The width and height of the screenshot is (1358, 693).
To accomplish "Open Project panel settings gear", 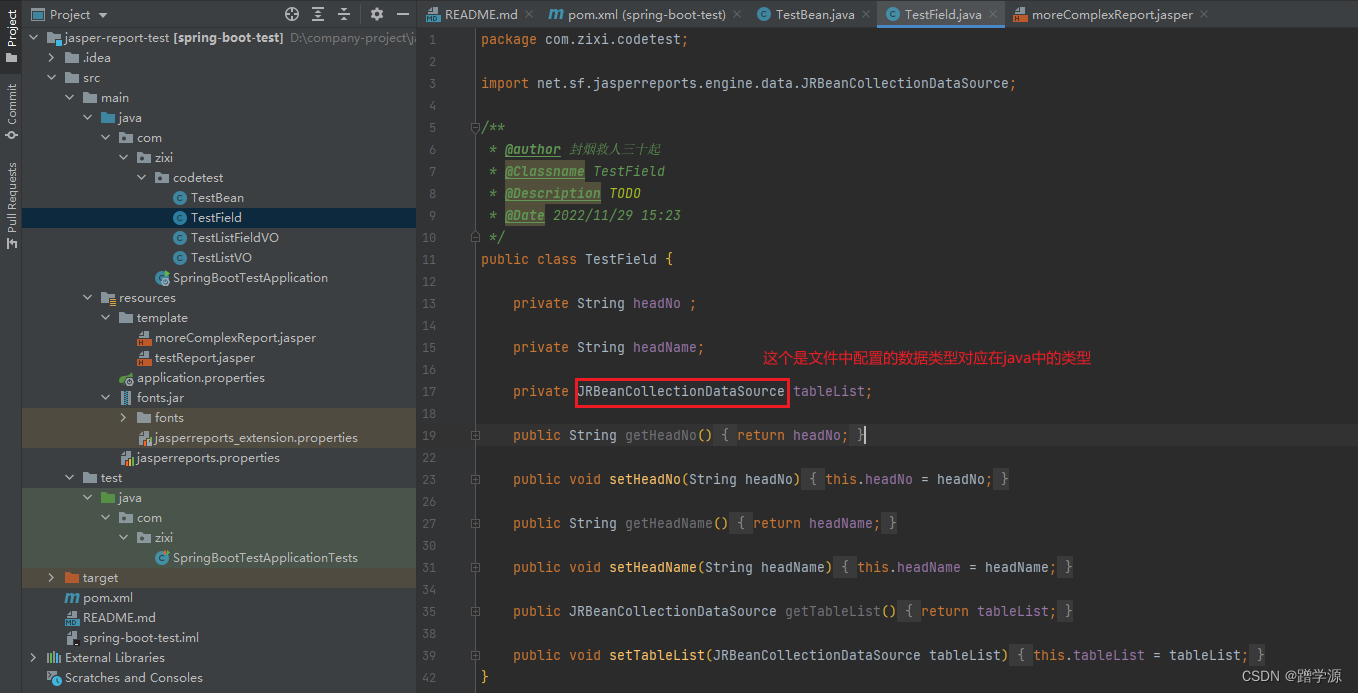I will tap(377, 14).
